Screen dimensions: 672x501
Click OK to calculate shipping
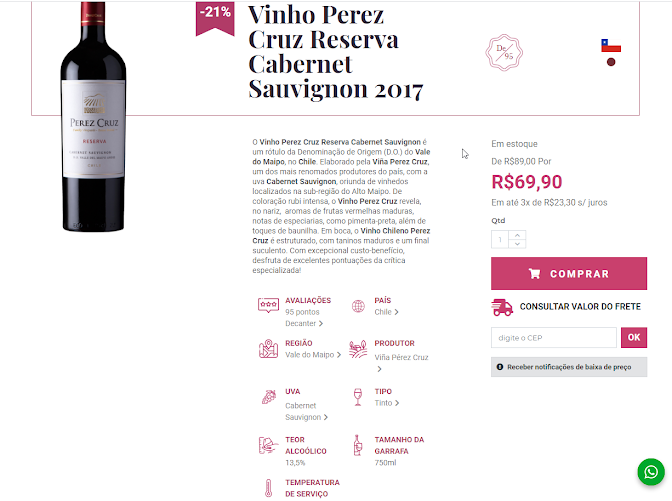pyautogui.click(x=634, y=337)
